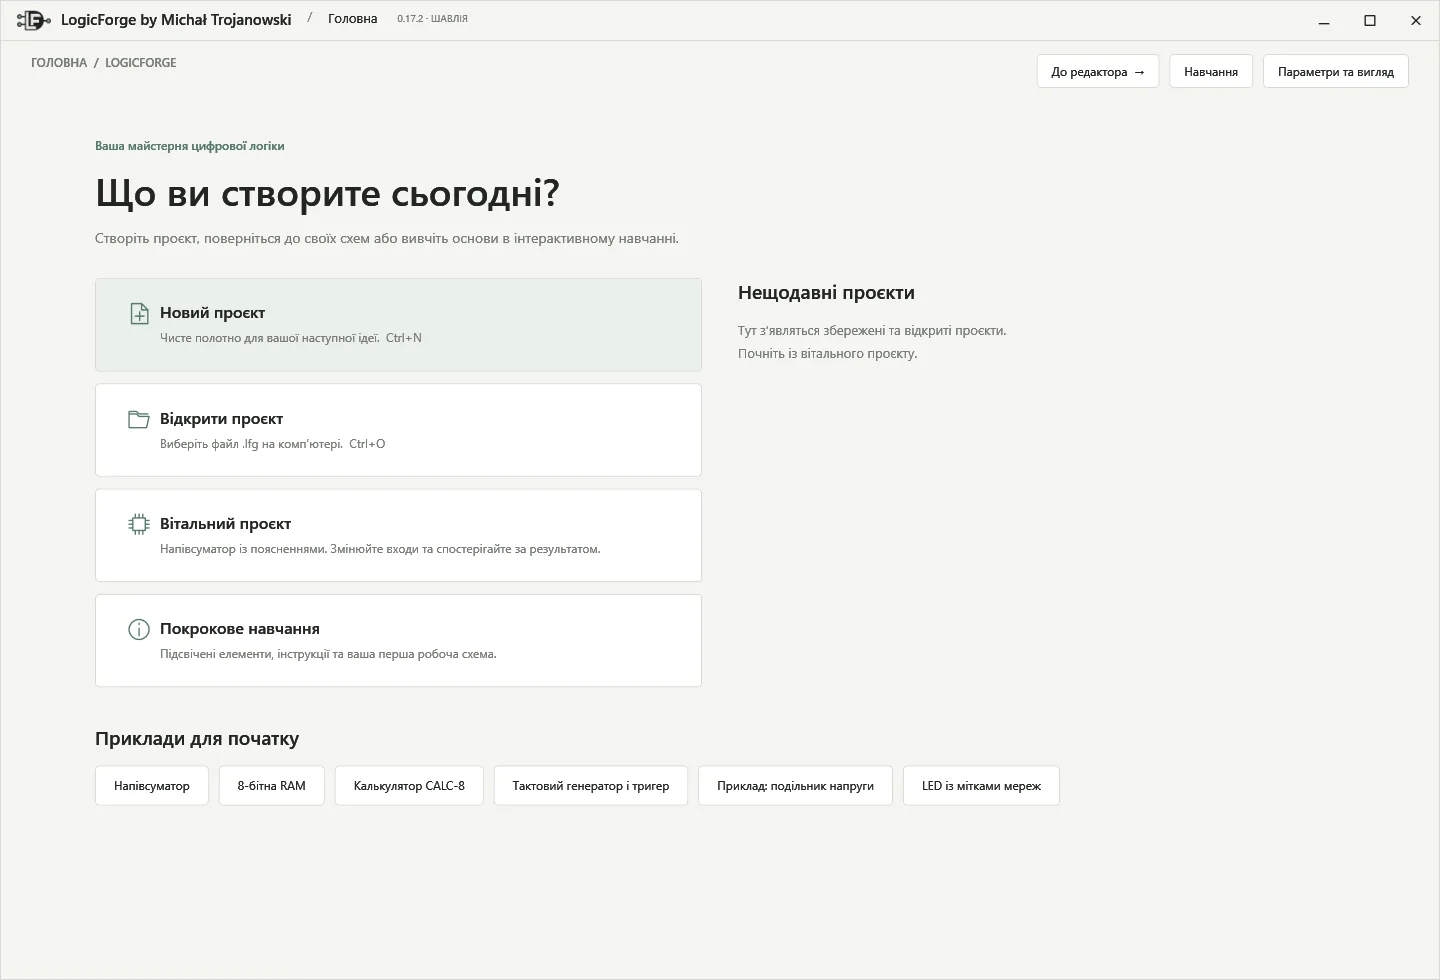Click the Приклади для початку heading
The width and height of the screenshot is (1440, 980).
(x=197, y=739)
